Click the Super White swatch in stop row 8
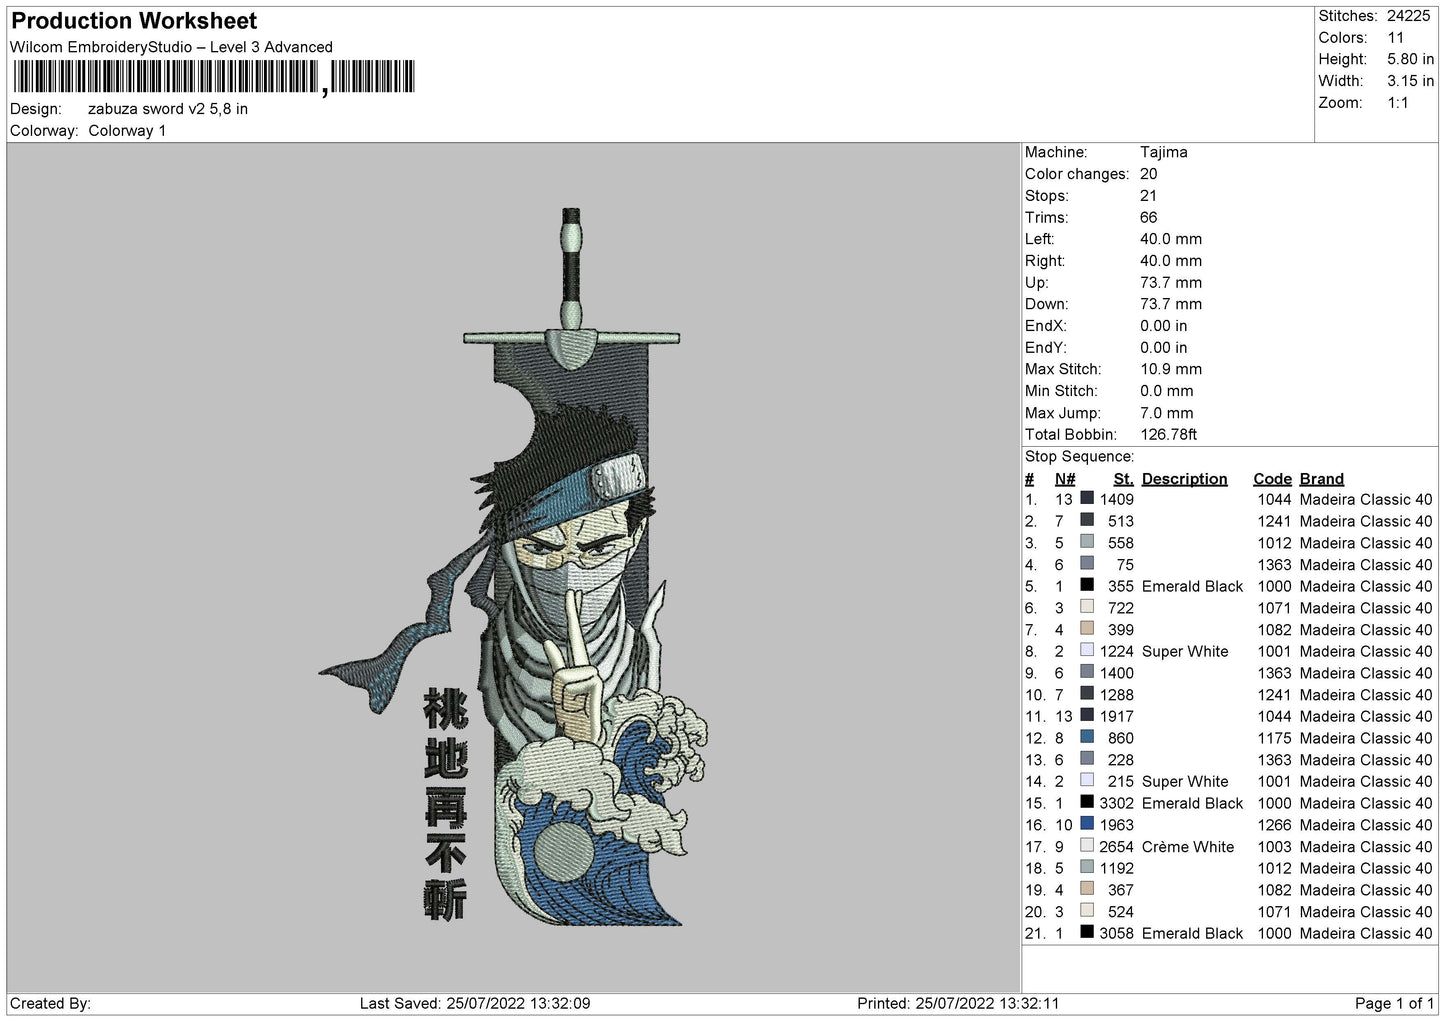Image resolution: width=1445 pixels, height=1021 pixels. (x=1087, y=651)
